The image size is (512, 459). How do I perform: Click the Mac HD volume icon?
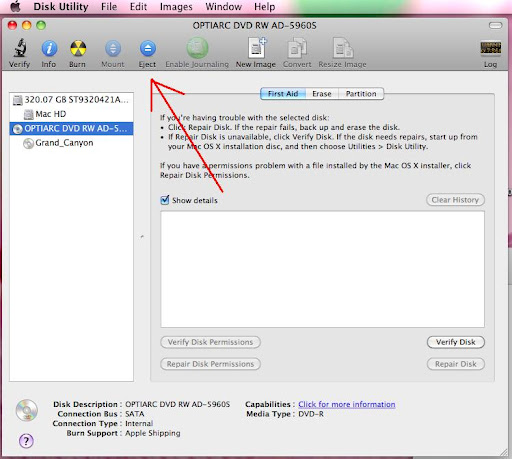pos(29,114)
